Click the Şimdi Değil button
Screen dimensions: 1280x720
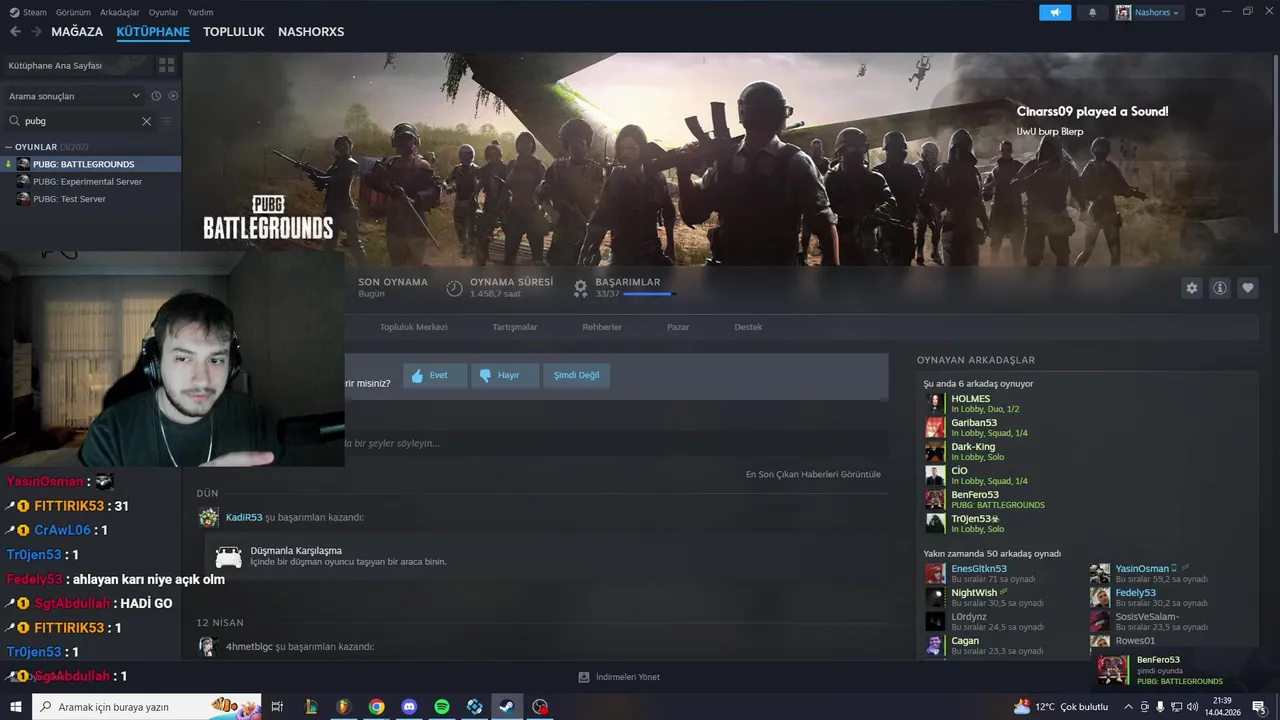[577, 375]
